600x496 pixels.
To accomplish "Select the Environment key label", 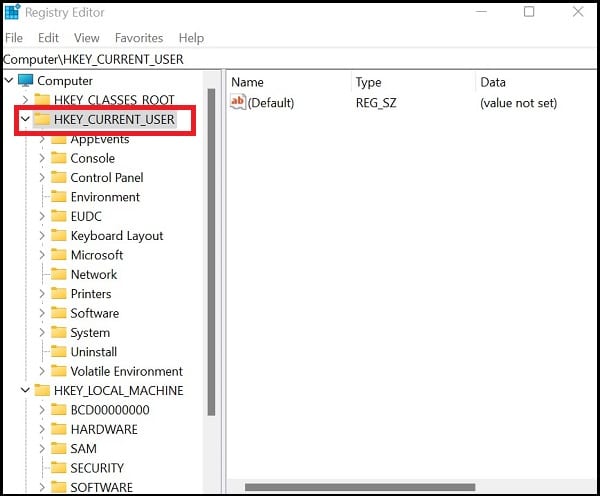I will click(x=105, y=197).
